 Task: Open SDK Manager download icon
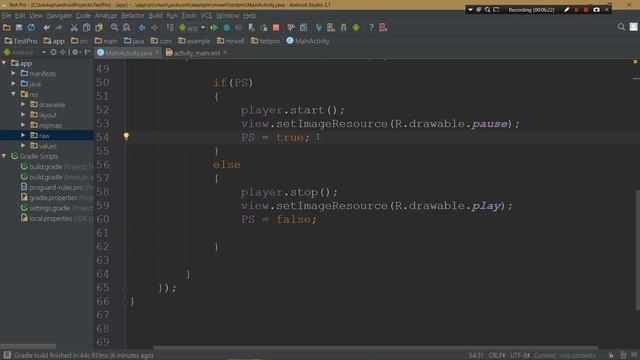tap(344, 27)
